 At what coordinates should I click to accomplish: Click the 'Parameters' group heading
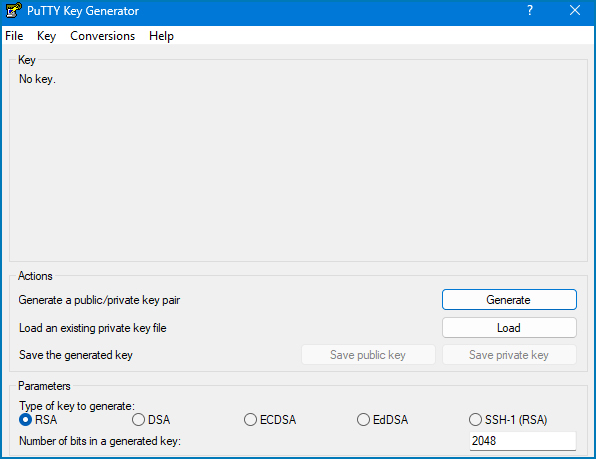pos(44,386)
